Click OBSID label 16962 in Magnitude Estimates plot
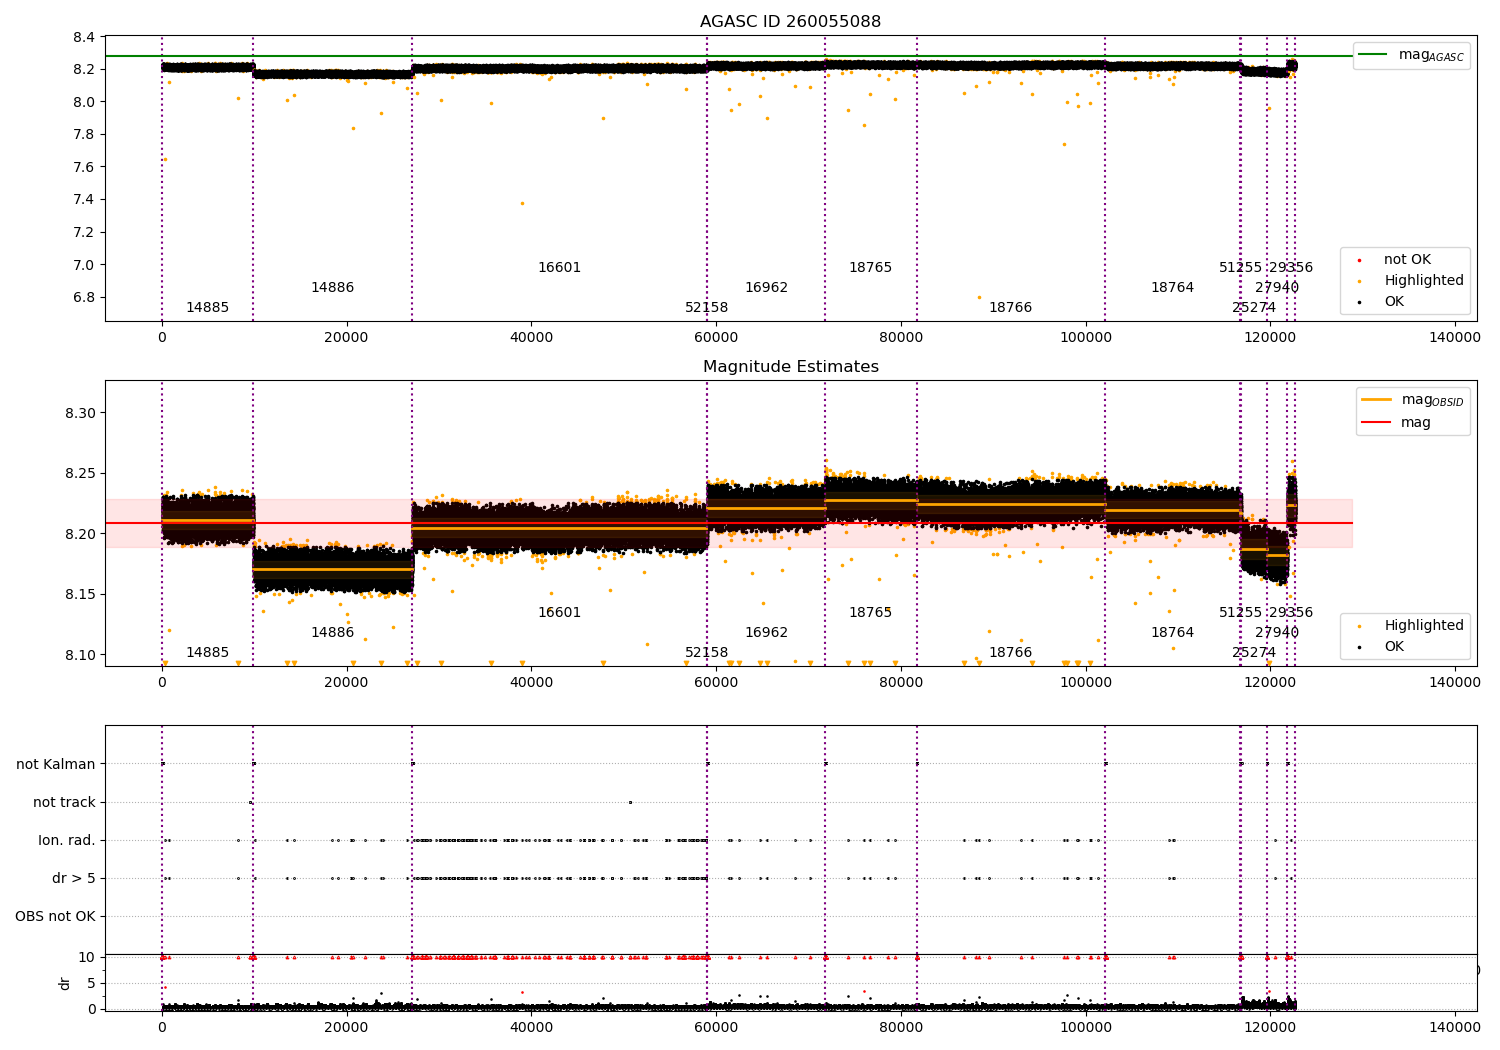Image resolution: width=1500 pixels, height=1050 pixels. coord(766,633)
